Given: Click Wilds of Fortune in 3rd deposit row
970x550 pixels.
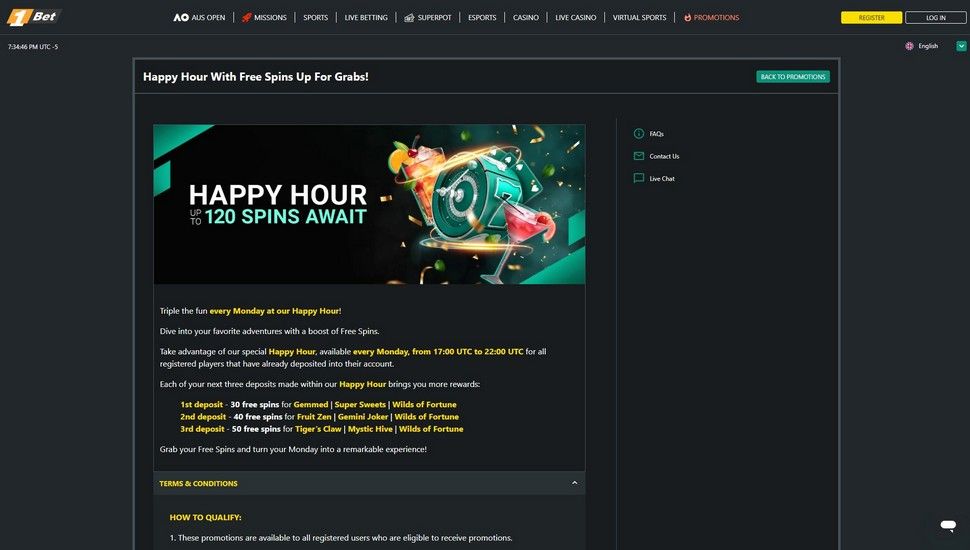Looking at the screenshot, I should pos(431,429).
